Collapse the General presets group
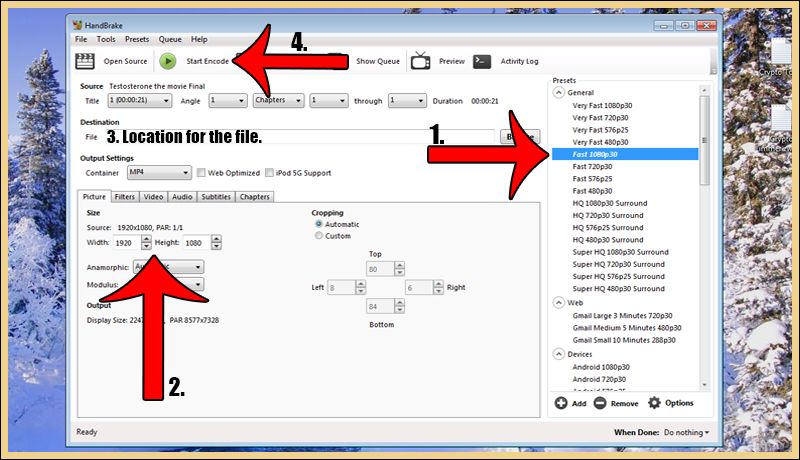800x460 pixels. click(559, 92)
